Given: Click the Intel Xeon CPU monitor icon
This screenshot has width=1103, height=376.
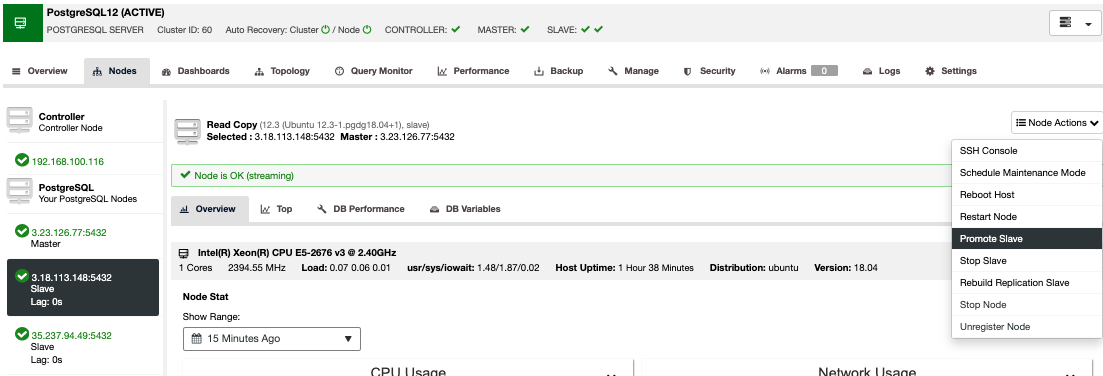Looking at the screenshot, I should [184, 253].
